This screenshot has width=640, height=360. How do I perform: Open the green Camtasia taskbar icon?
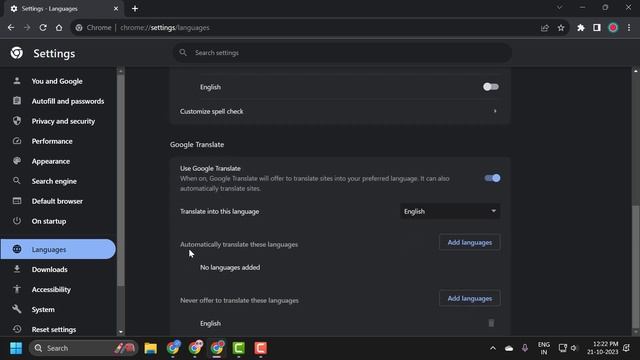pyautogui.click(x=239, y=348)
